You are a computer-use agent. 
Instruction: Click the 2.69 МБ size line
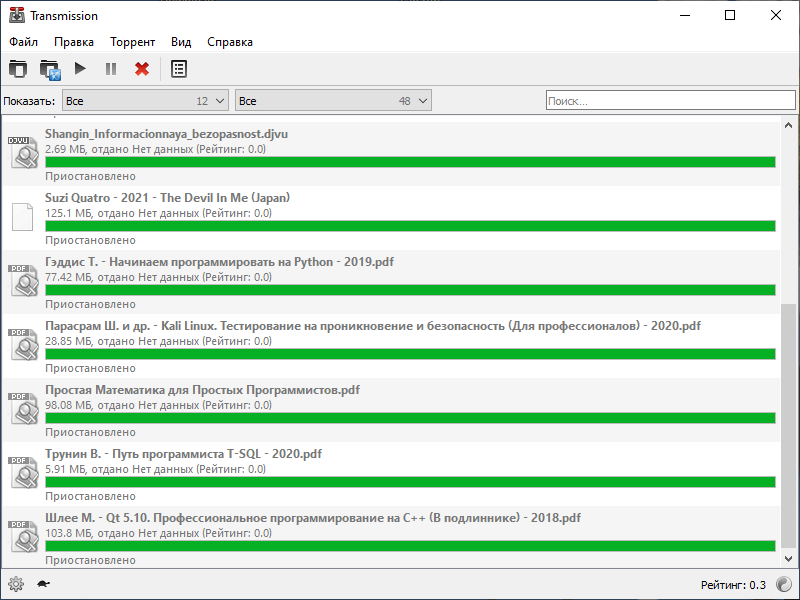point(155,149)
